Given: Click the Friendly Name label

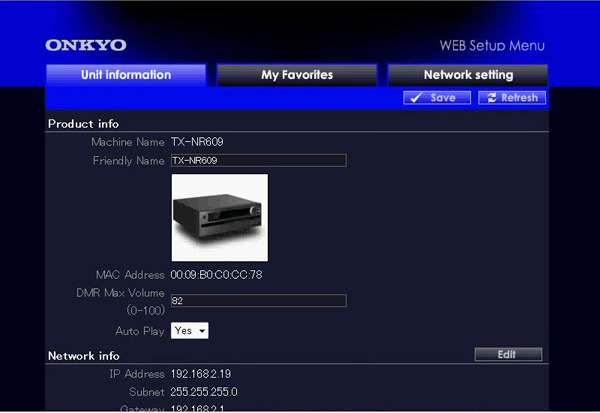Looking at the screenshot, I should tap(129, 161).
